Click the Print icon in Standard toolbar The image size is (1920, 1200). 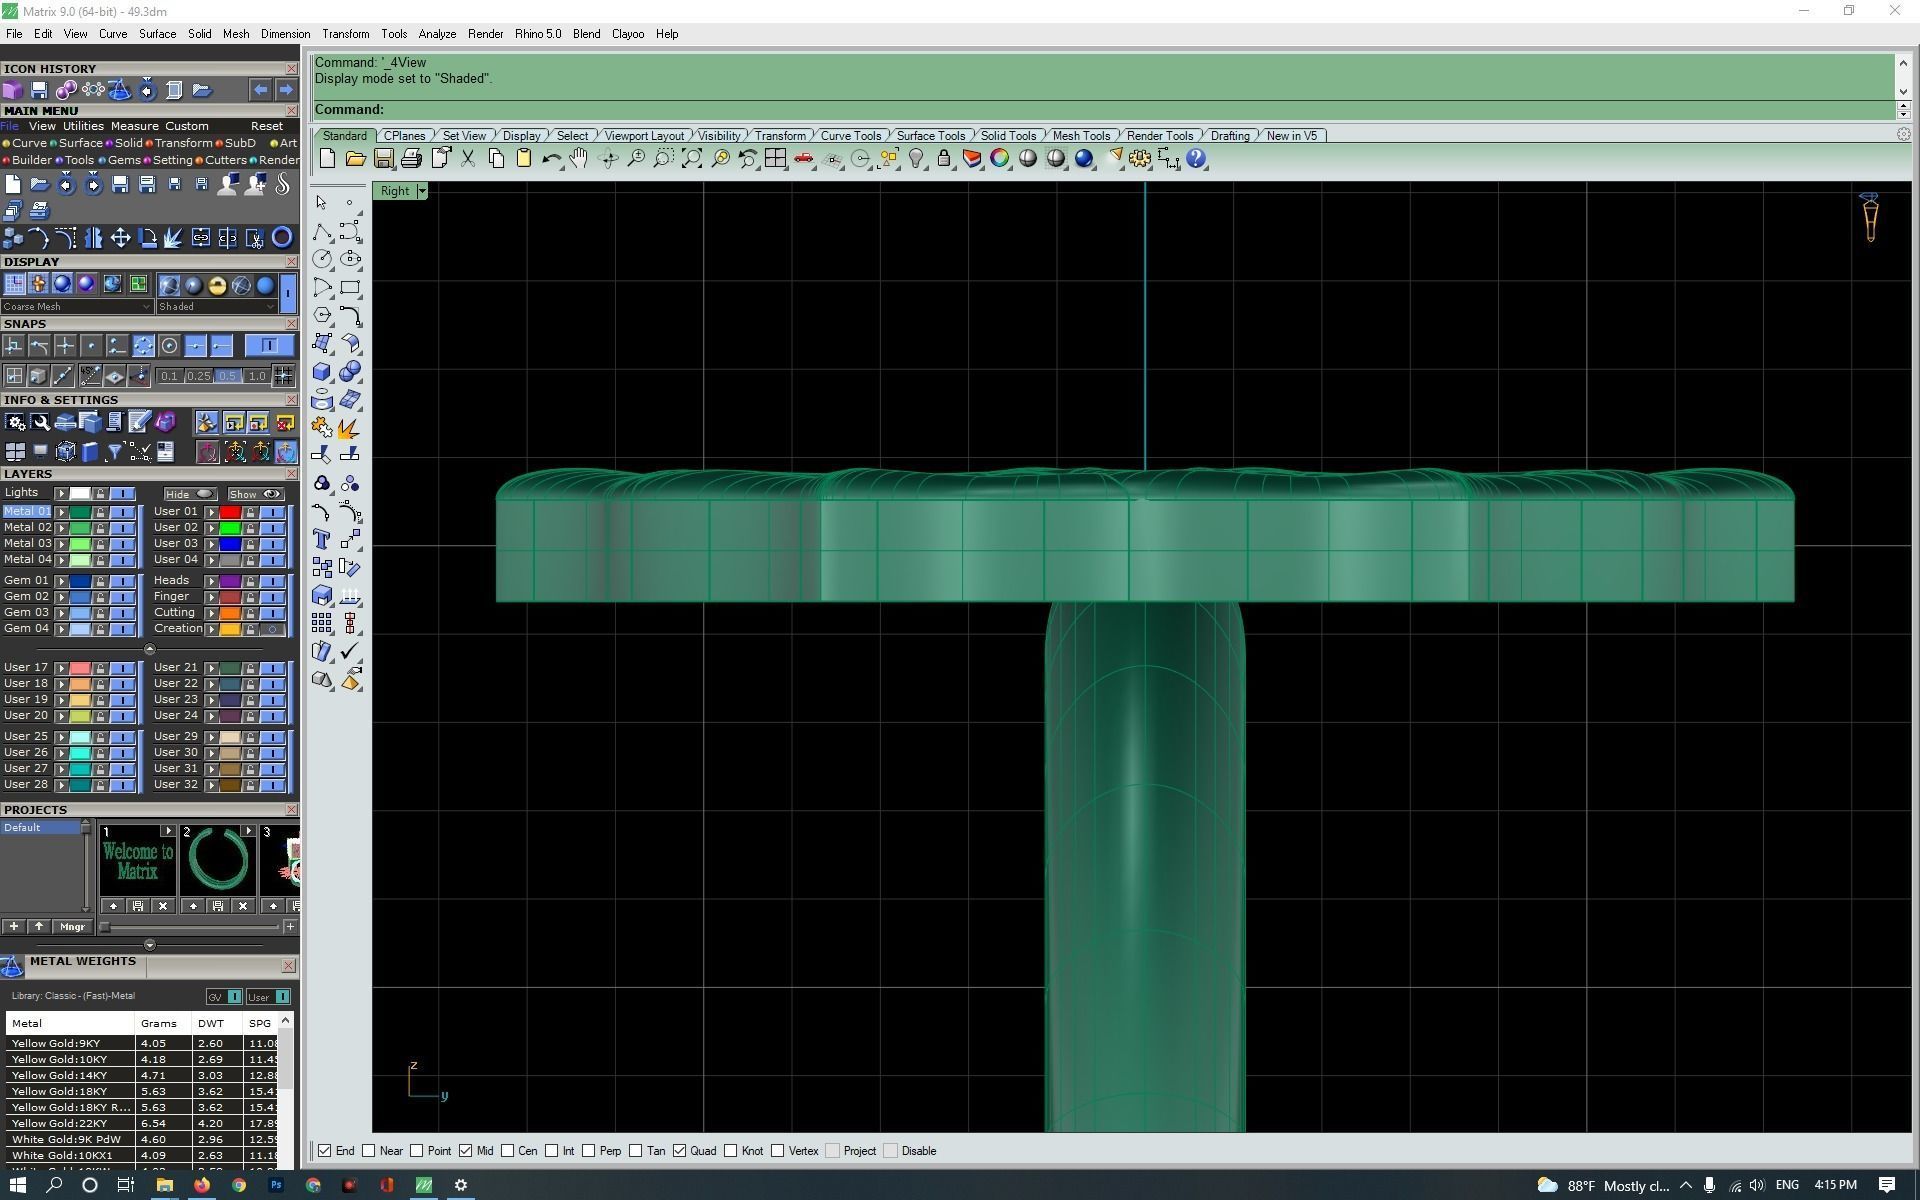click(411, 159)
